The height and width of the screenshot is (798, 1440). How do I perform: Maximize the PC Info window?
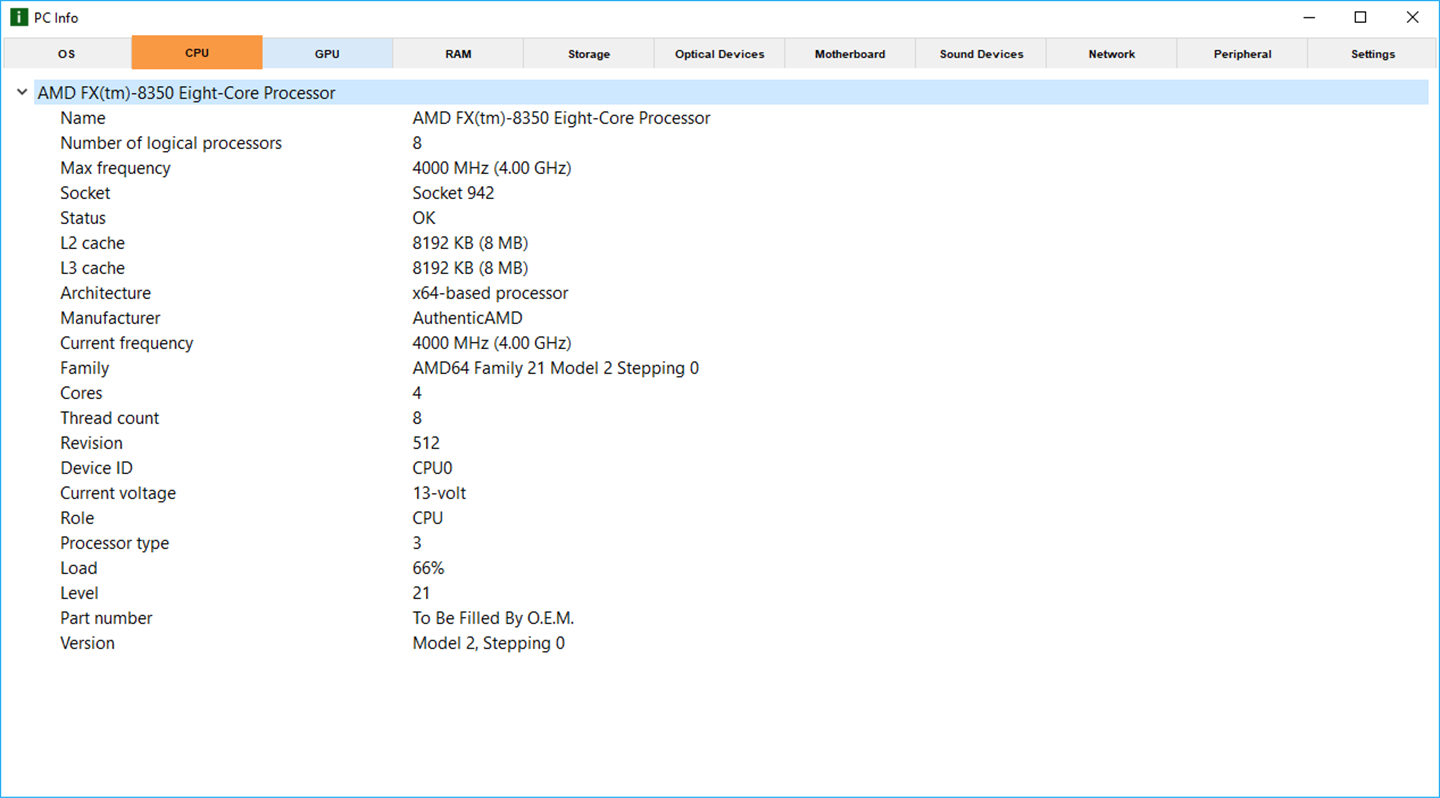1360,17
